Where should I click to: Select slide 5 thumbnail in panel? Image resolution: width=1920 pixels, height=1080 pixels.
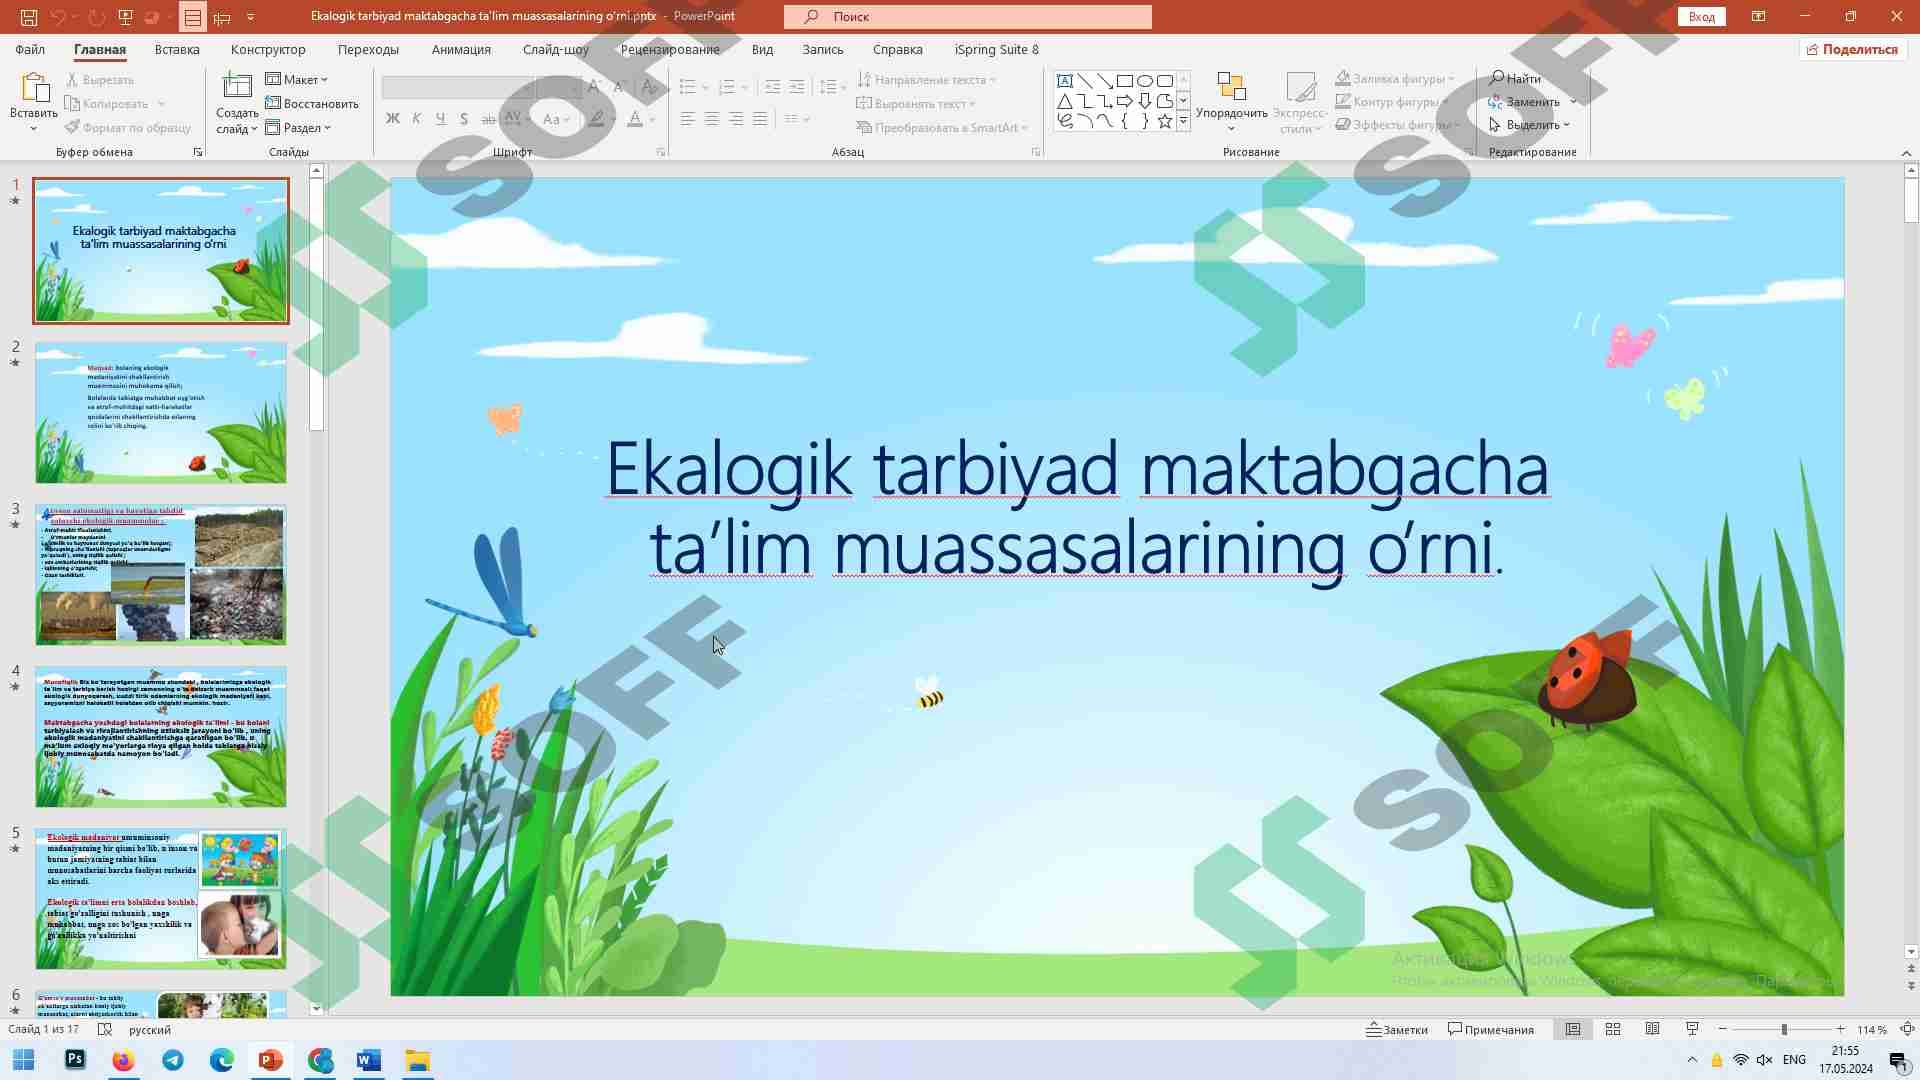[161, 899]
